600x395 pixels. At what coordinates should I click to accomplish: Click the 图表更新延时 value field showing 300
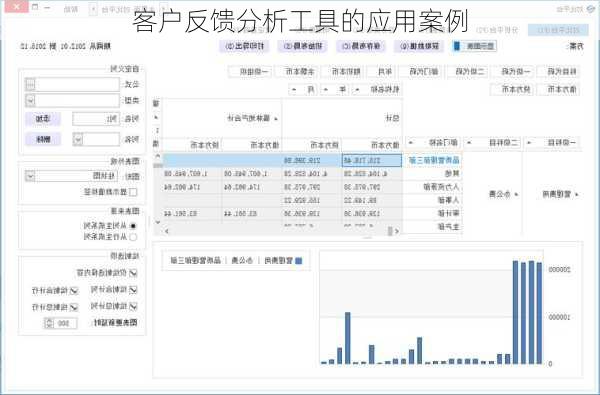(65, 323)
